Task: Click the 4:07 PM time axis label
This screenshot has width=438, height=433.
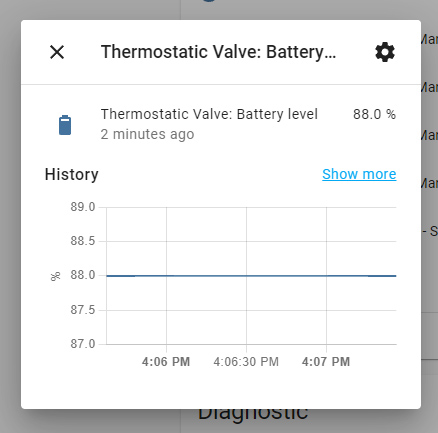Action: coord(326,362)
